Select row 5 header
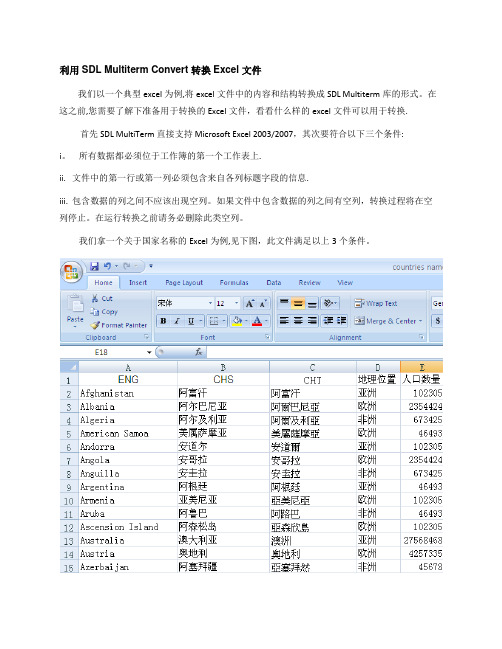This screenshot has width=502, height=649. pyautogui.click(x=69, y=434)
